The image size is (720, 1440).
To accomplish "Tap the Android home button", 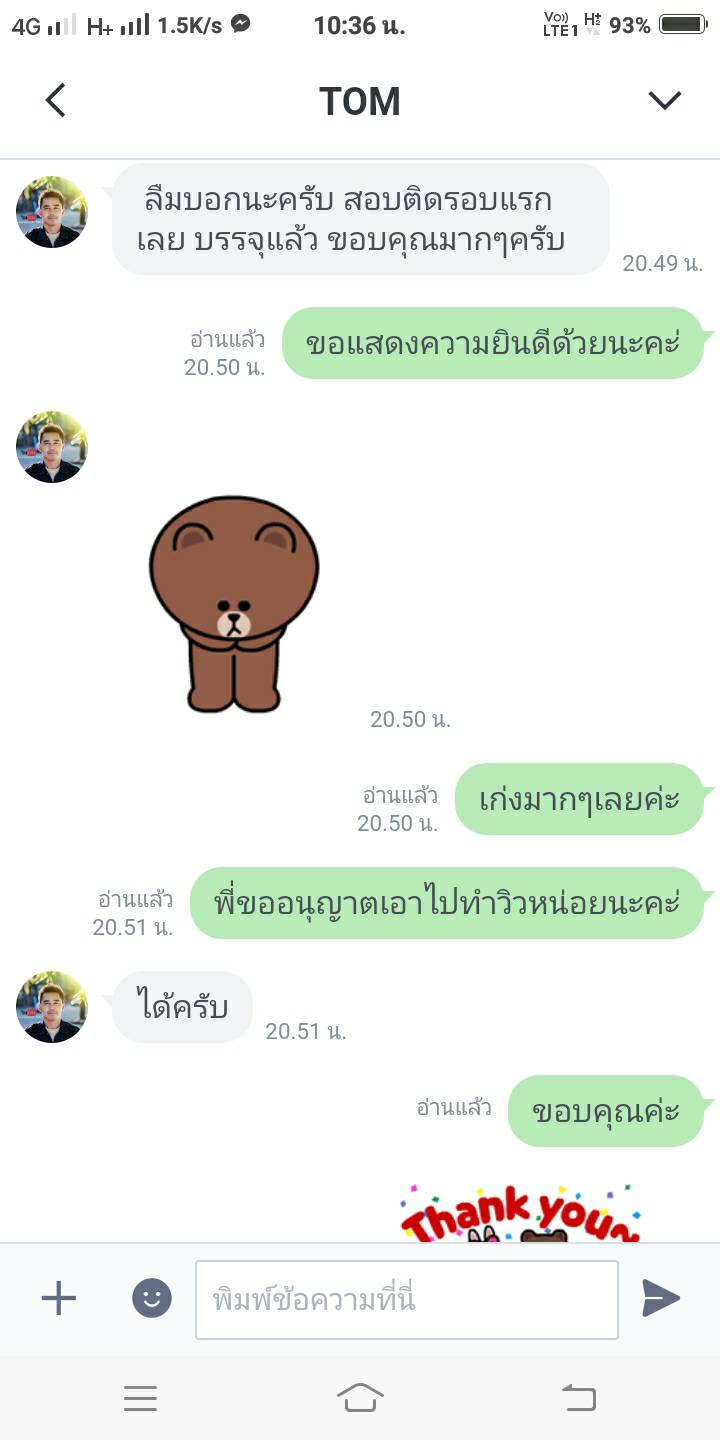I will pos(360,1398).
